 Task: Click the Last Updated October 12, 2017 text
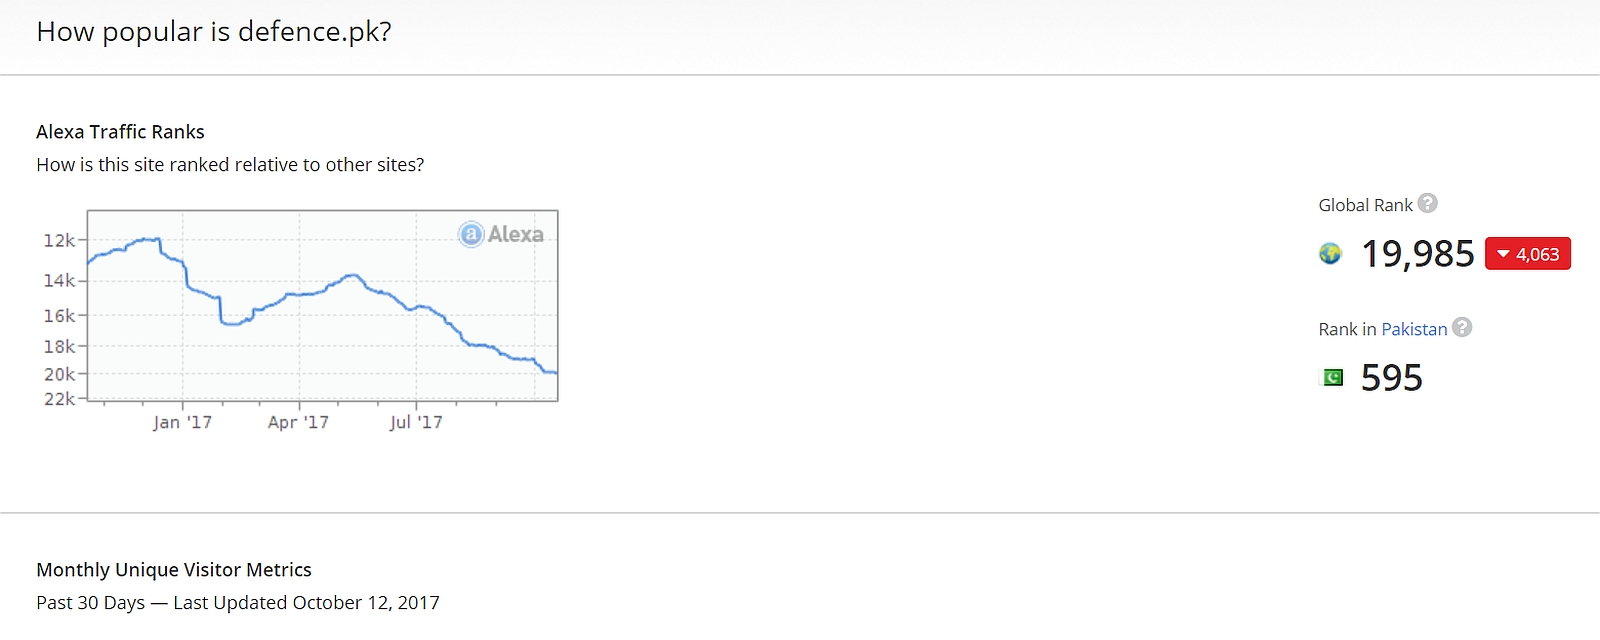coord(306,603)
